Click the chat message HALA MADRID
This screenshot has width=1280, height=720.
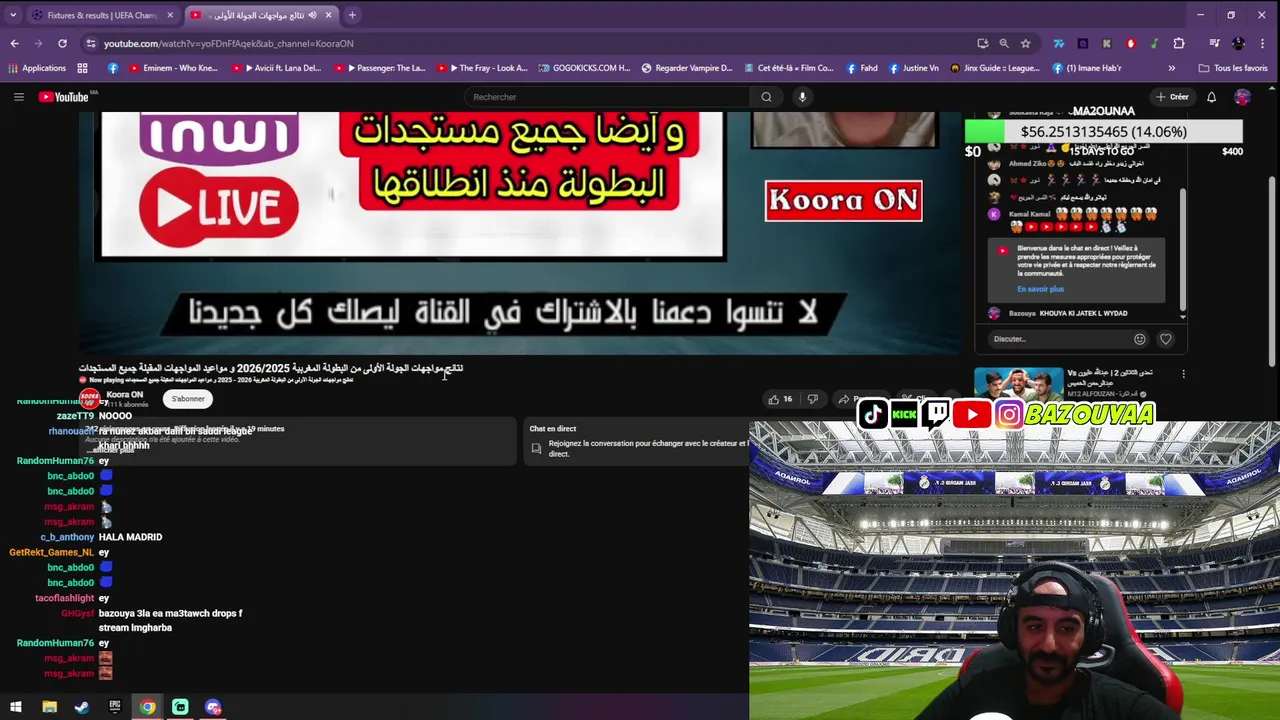(x=130, y=537)
